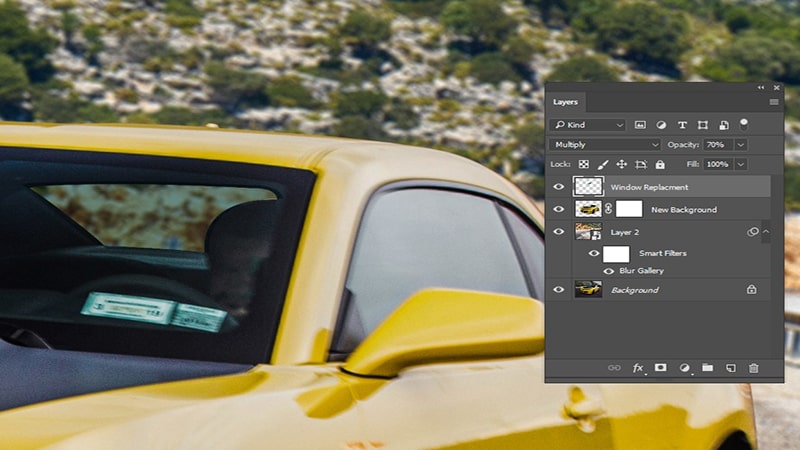
Task: Click the Link Layers icon
Action: coord(614,368)
